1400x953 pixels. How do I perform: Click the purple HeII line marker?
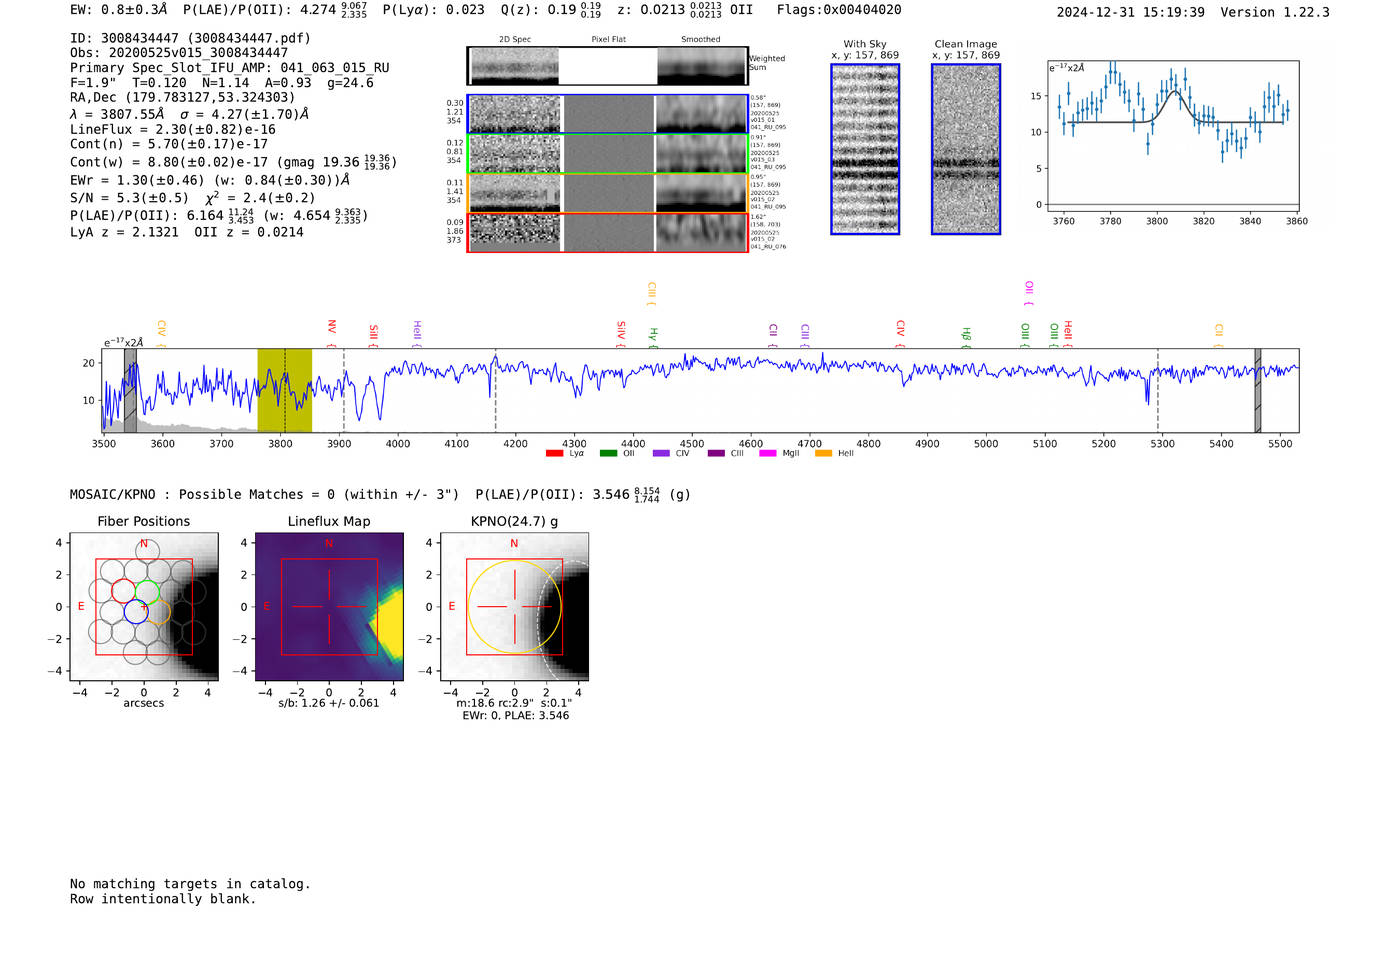point(417,334)
